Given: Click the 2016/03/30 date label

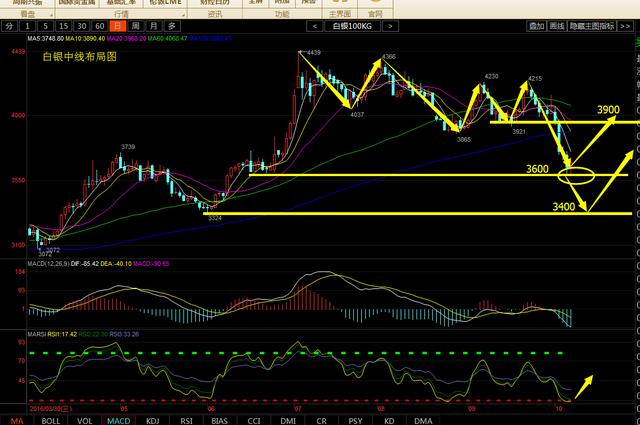Looking at the screenshot, I should click(51, 409).
